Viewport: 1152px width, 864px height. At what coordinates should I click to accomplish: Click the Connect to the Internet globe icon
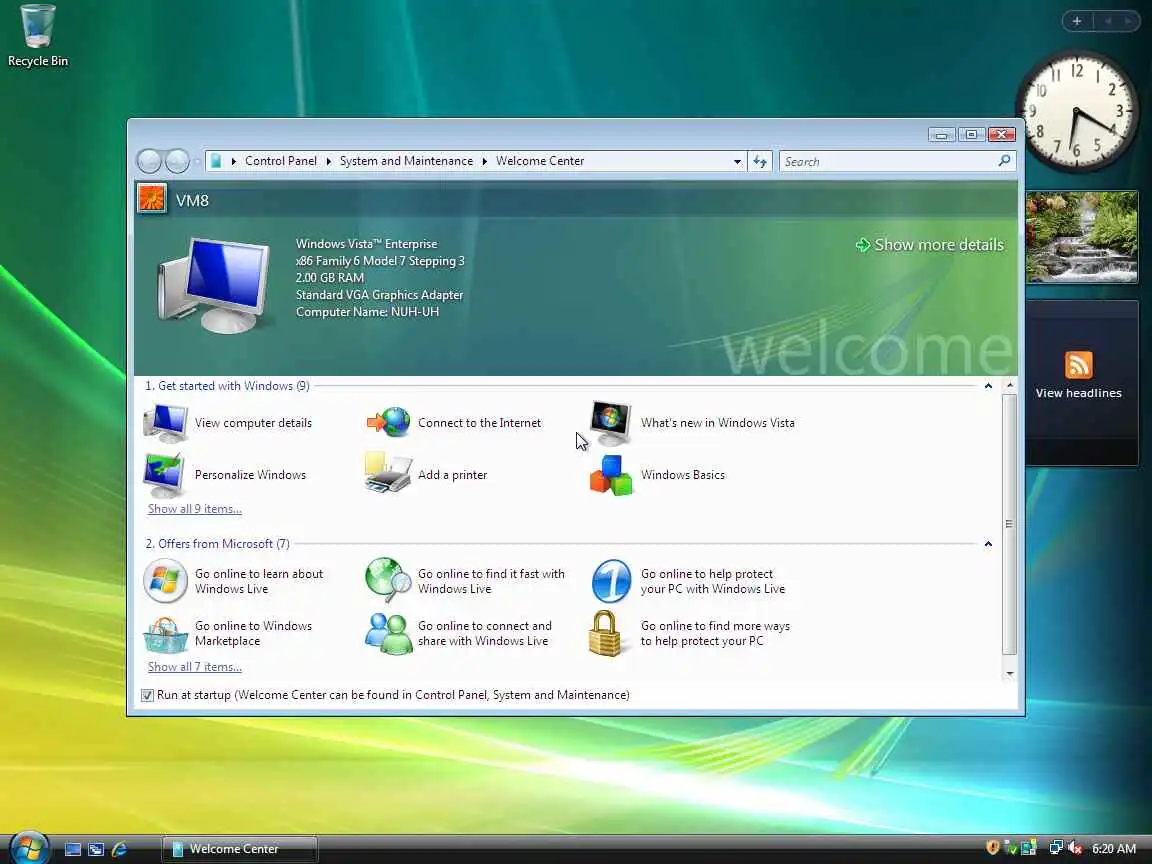coord(389,422)
